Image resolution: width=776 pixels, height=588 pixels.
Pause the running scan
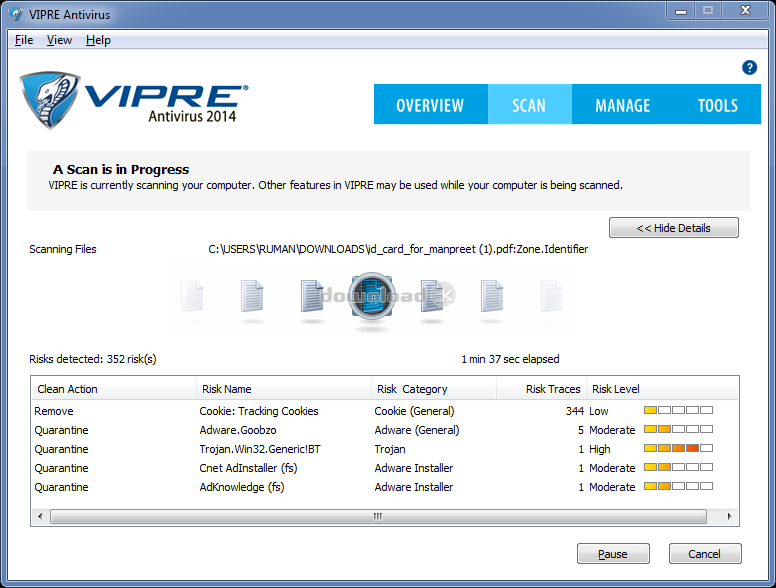pyautogui.click(x=613, y=554)
